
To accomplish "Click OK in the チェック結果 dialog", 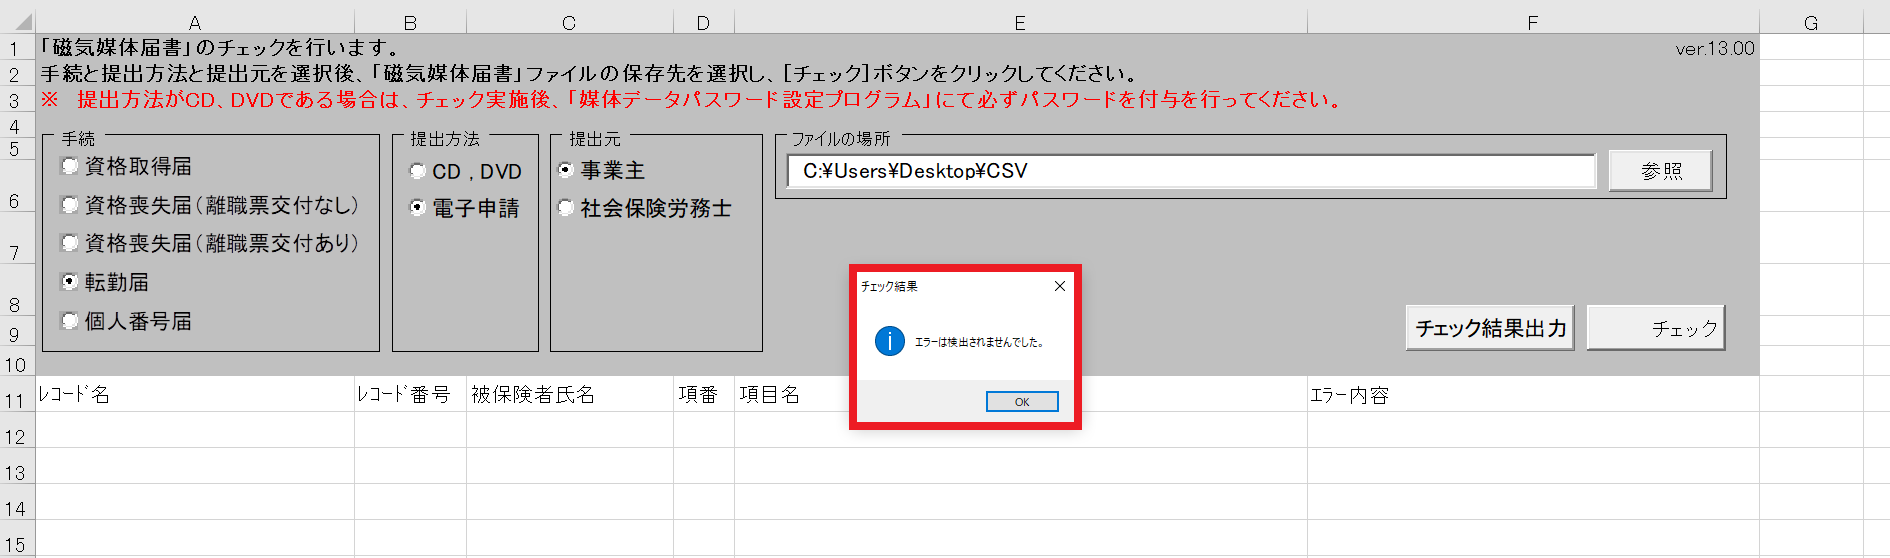I will pos(1022,402).
